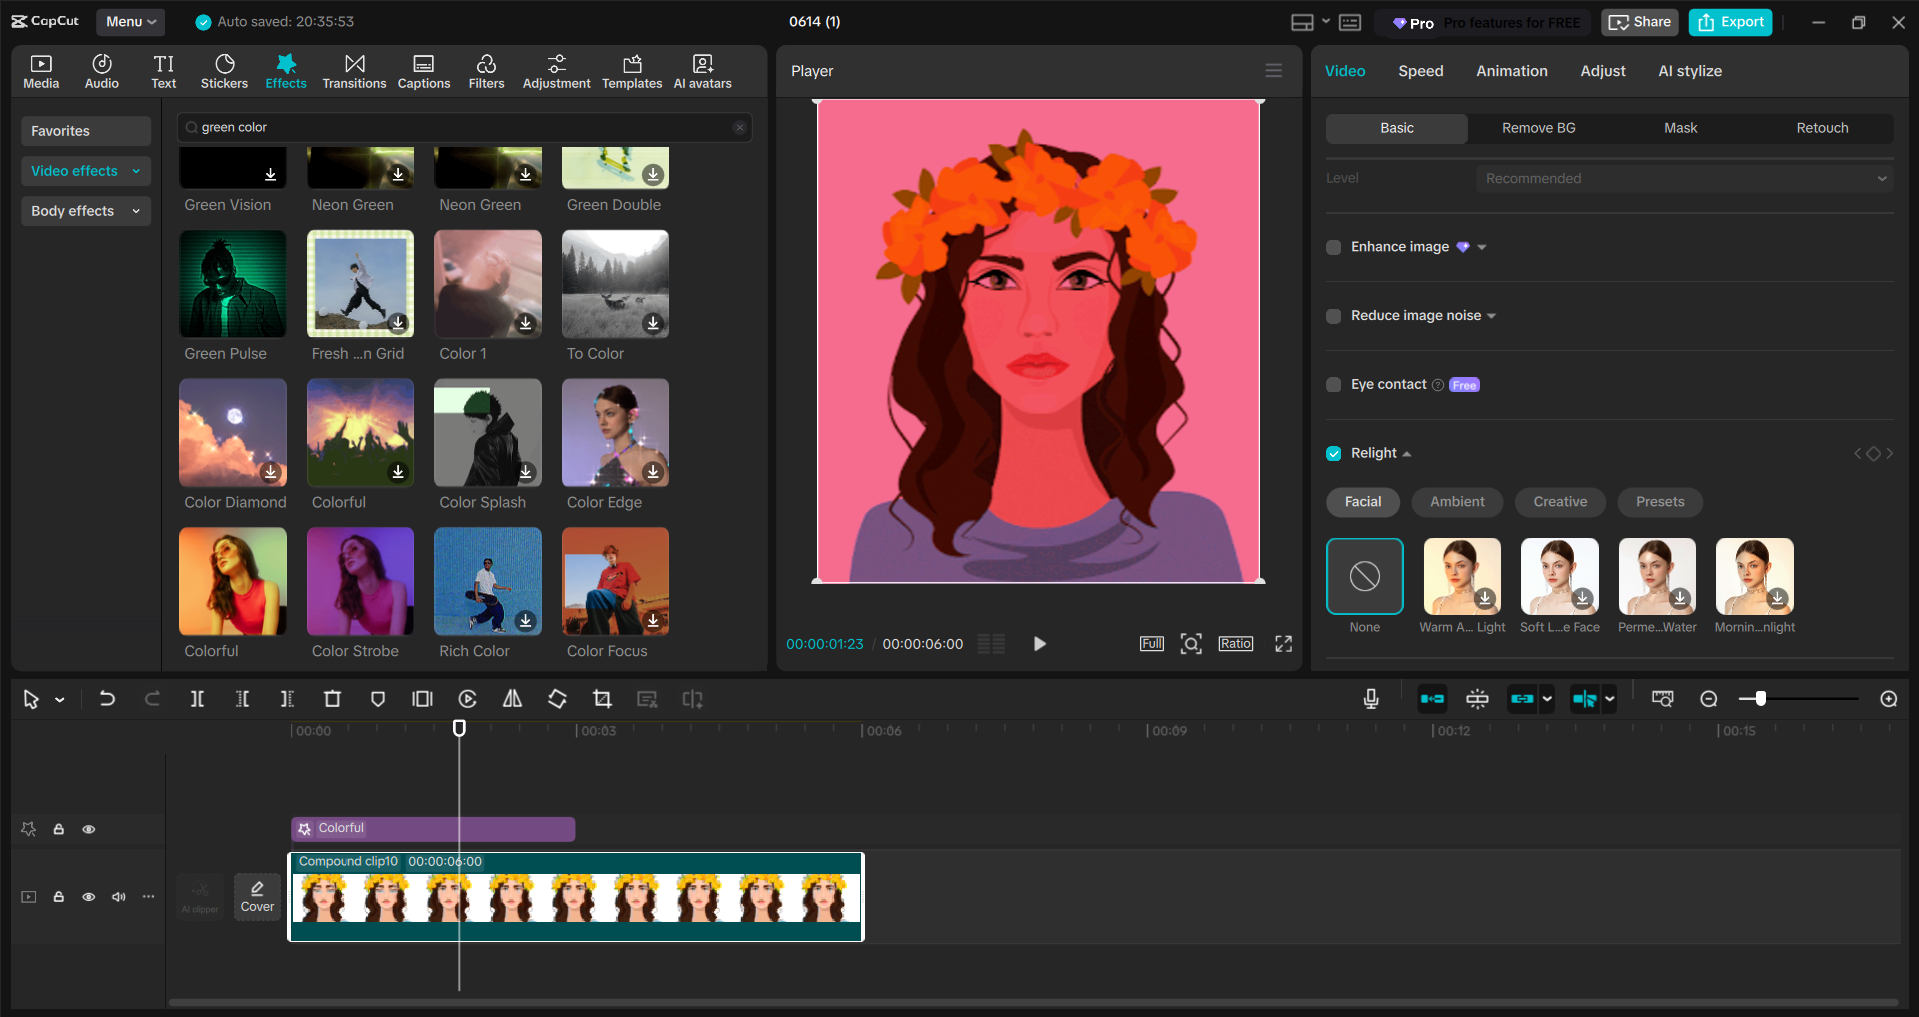
Task: Select the Split tool in the timeline toolbar
Action: coord(197,698)
